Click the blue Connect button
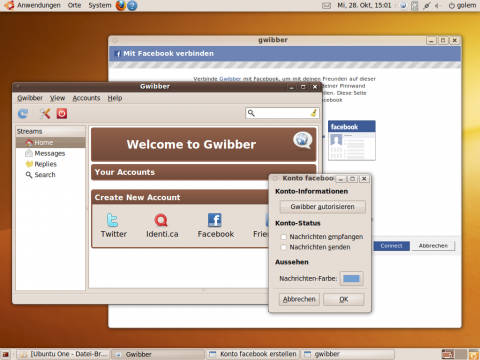Viewport: 480px width, 360px height. (x=391, y=246)
